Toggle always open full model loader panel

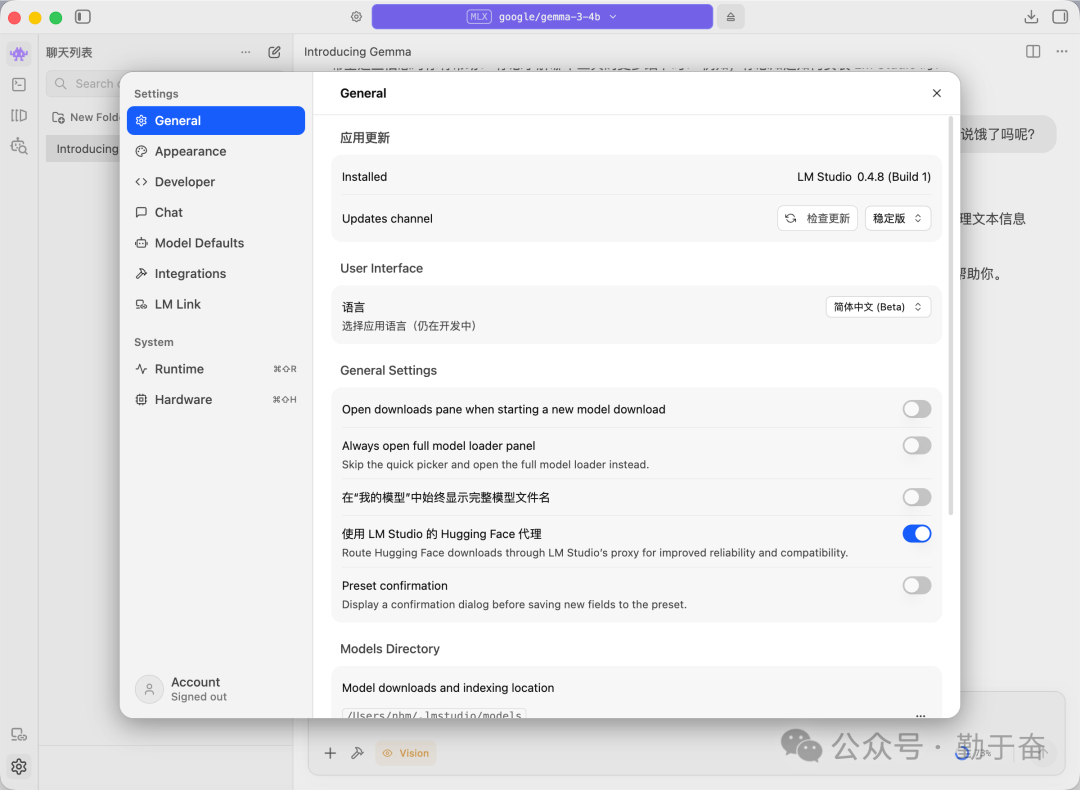[917, 446]
